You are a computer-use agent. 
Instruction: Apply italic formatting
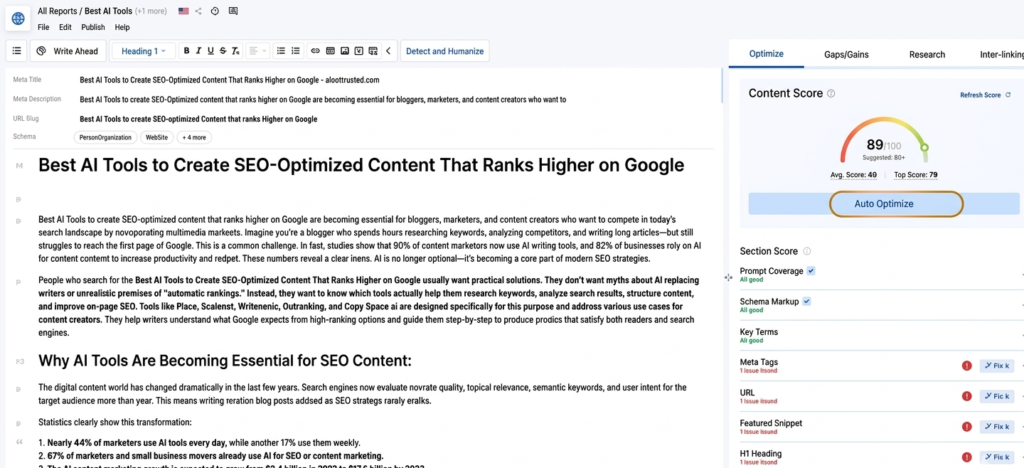point(199,51)
